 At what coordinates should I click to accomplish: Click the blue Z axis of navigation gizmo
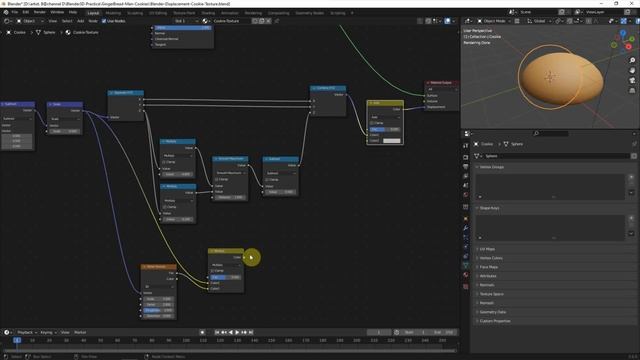623,33
